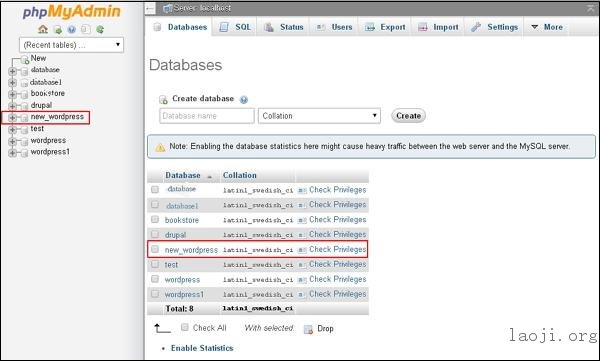Enable the Check All checkbox
Screen dimensions: 600x361
[185, 327]
